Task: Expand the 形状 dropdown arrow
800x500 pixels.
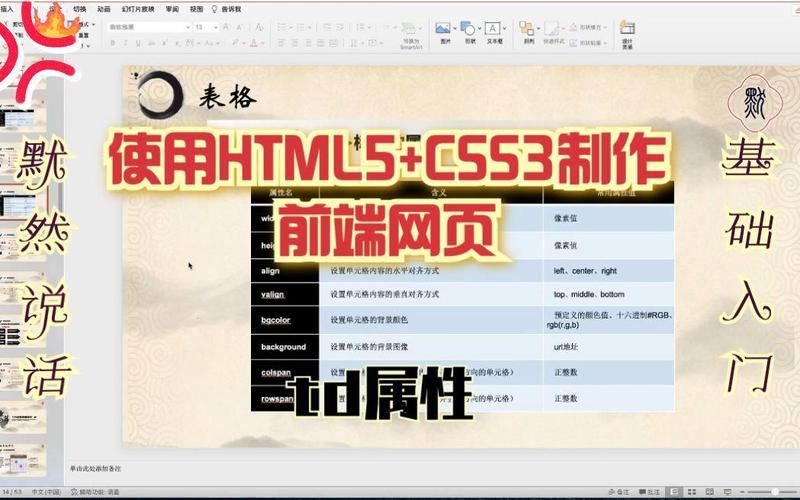Action: [x=480, y=28]
